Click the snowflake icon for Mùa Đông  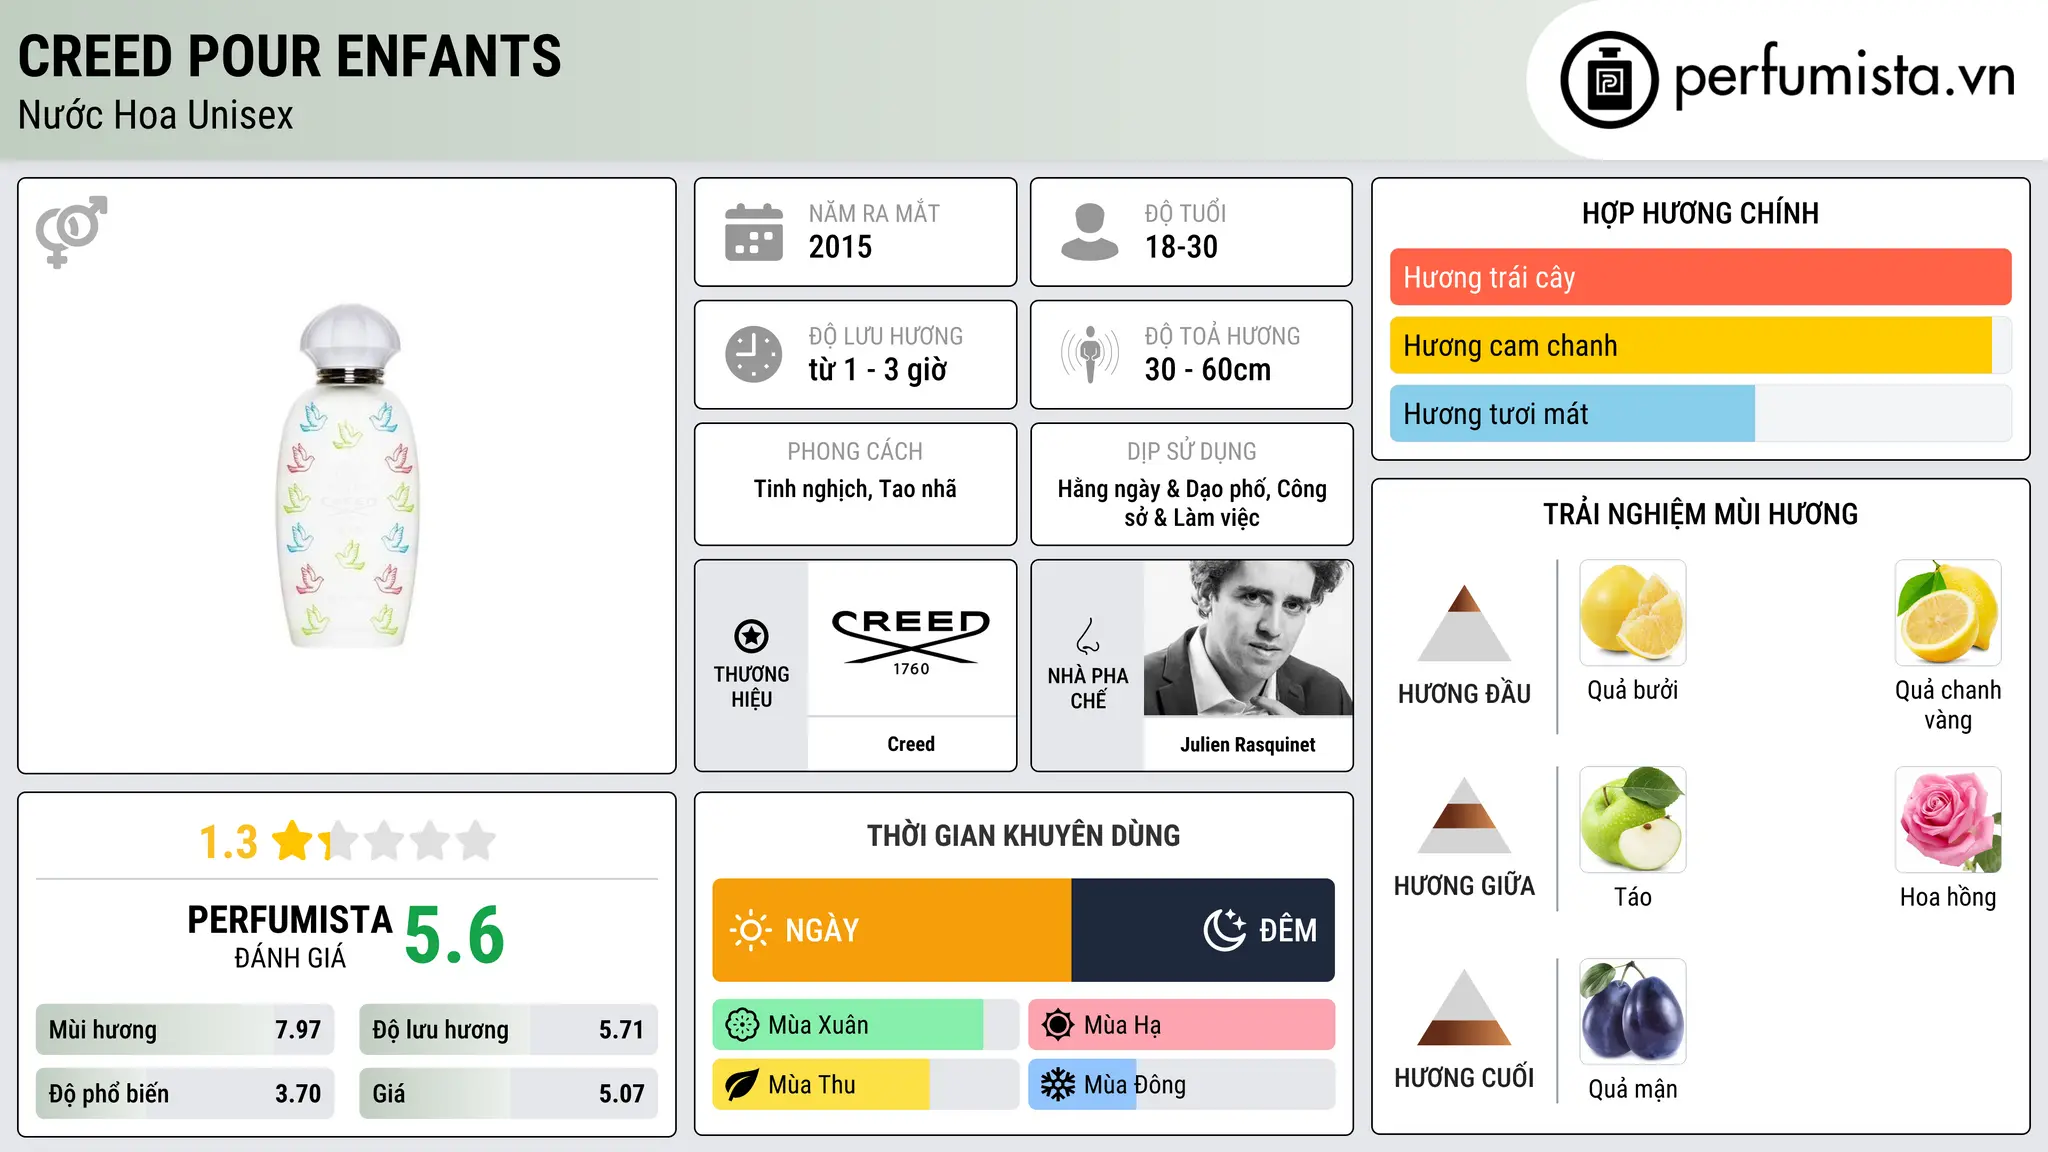pos(1058,1085)
